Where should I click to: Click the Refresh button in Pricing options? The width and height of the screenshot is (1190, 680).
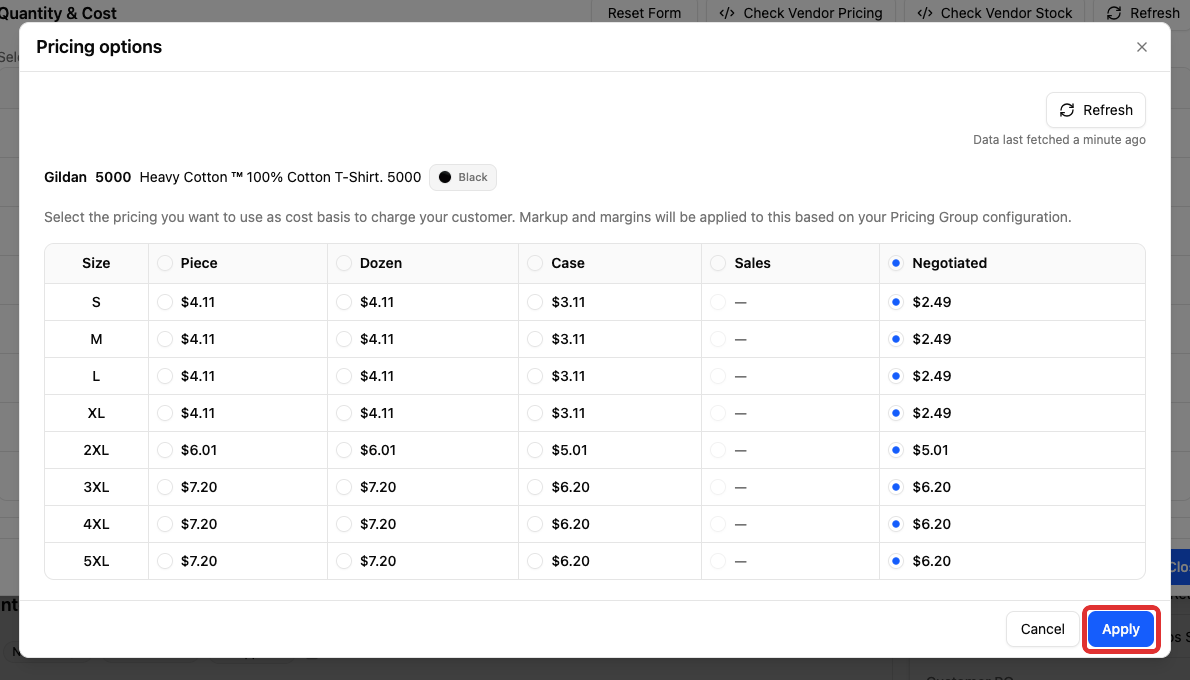coord(1095,110)
